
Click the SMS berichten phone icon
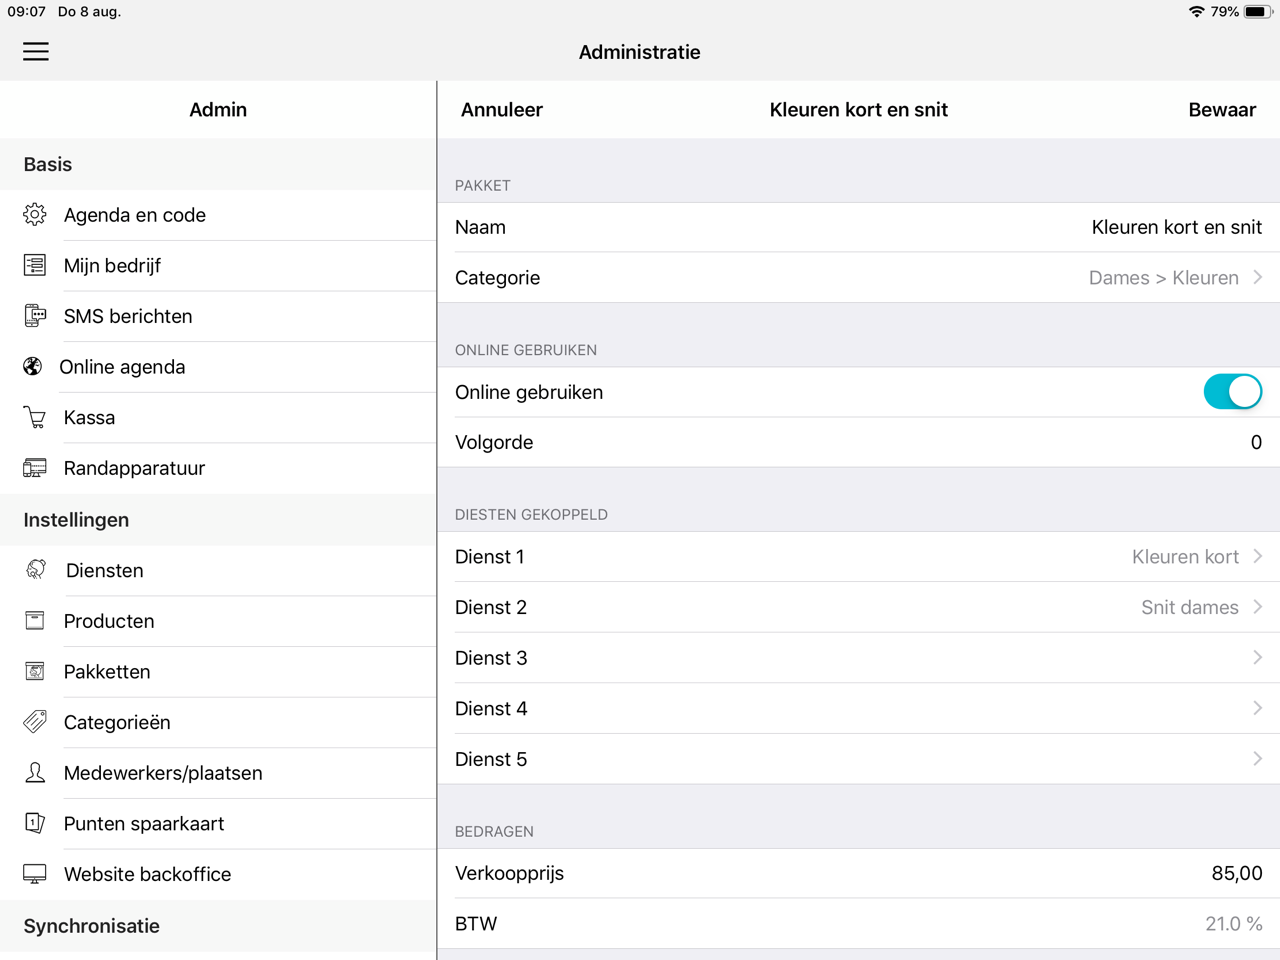(x=35, y=316)
